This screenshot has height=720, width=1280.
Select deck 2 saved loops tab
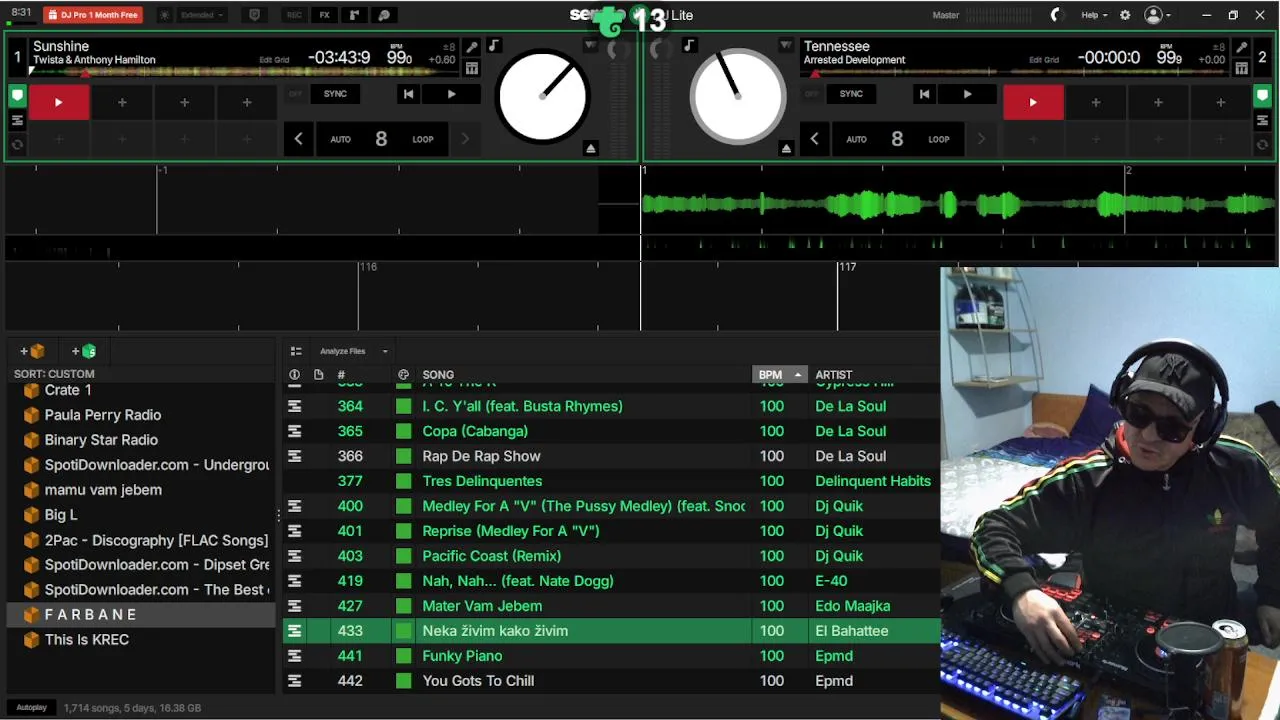tap(1263, 145)
